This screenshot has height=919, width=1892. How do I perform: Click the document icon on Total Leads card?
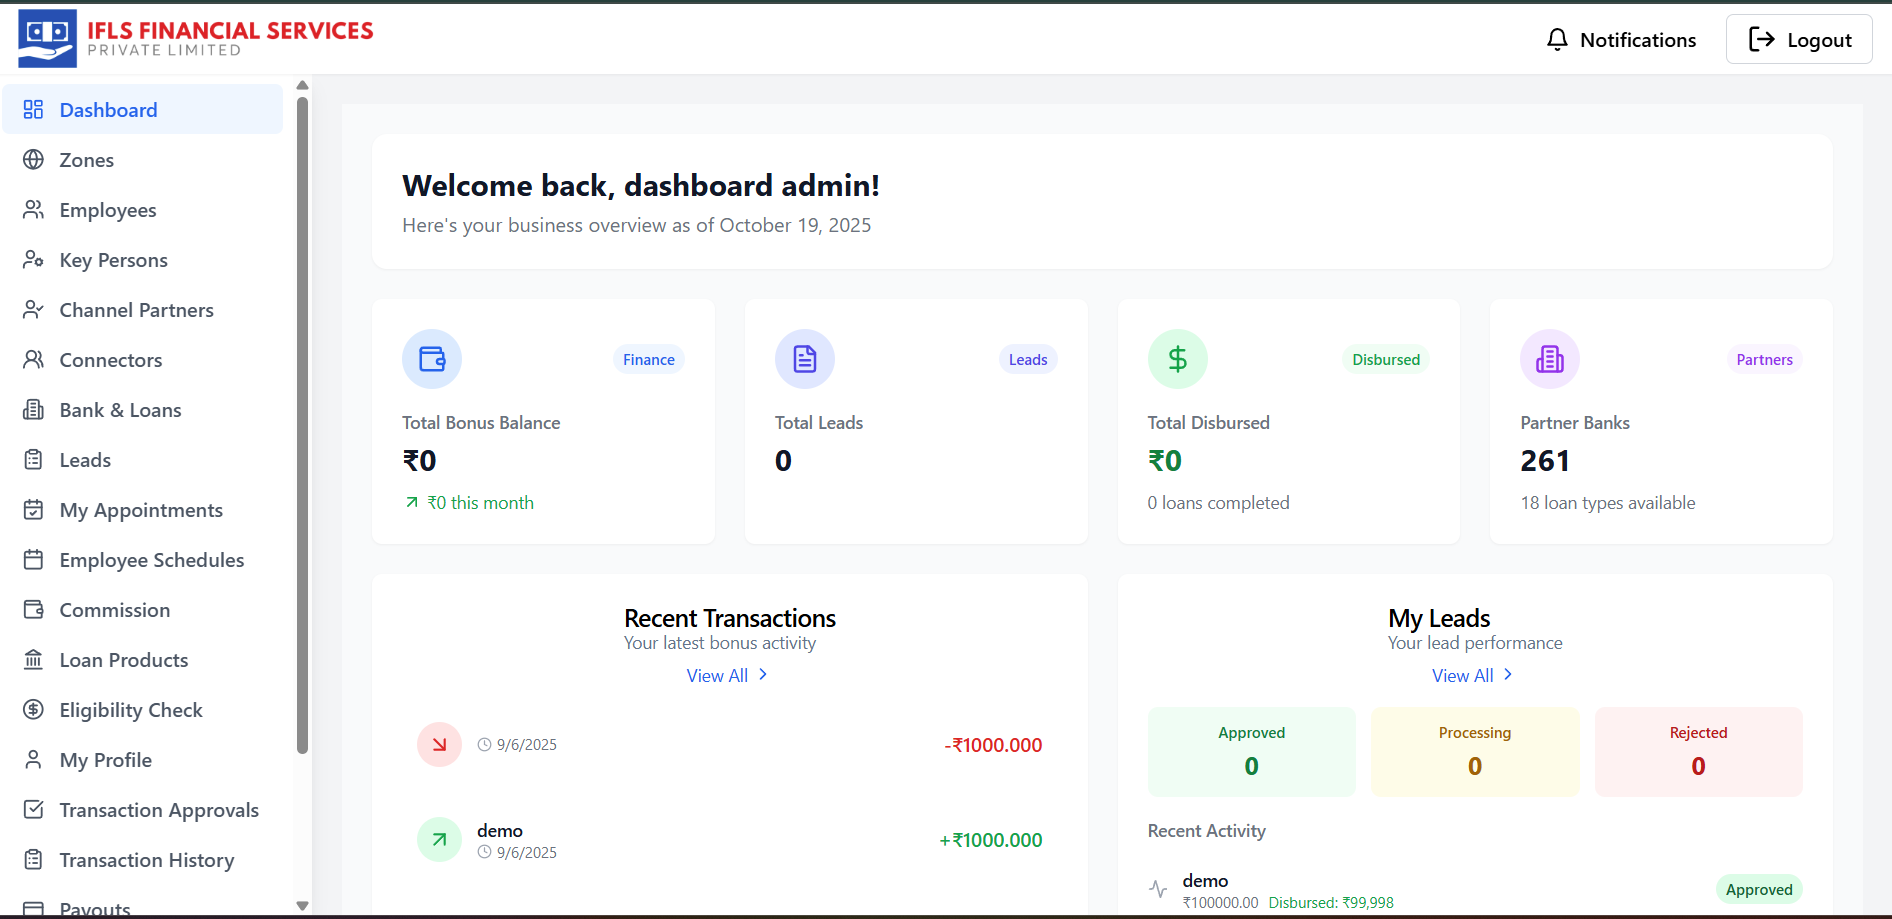tap(804, 359)
